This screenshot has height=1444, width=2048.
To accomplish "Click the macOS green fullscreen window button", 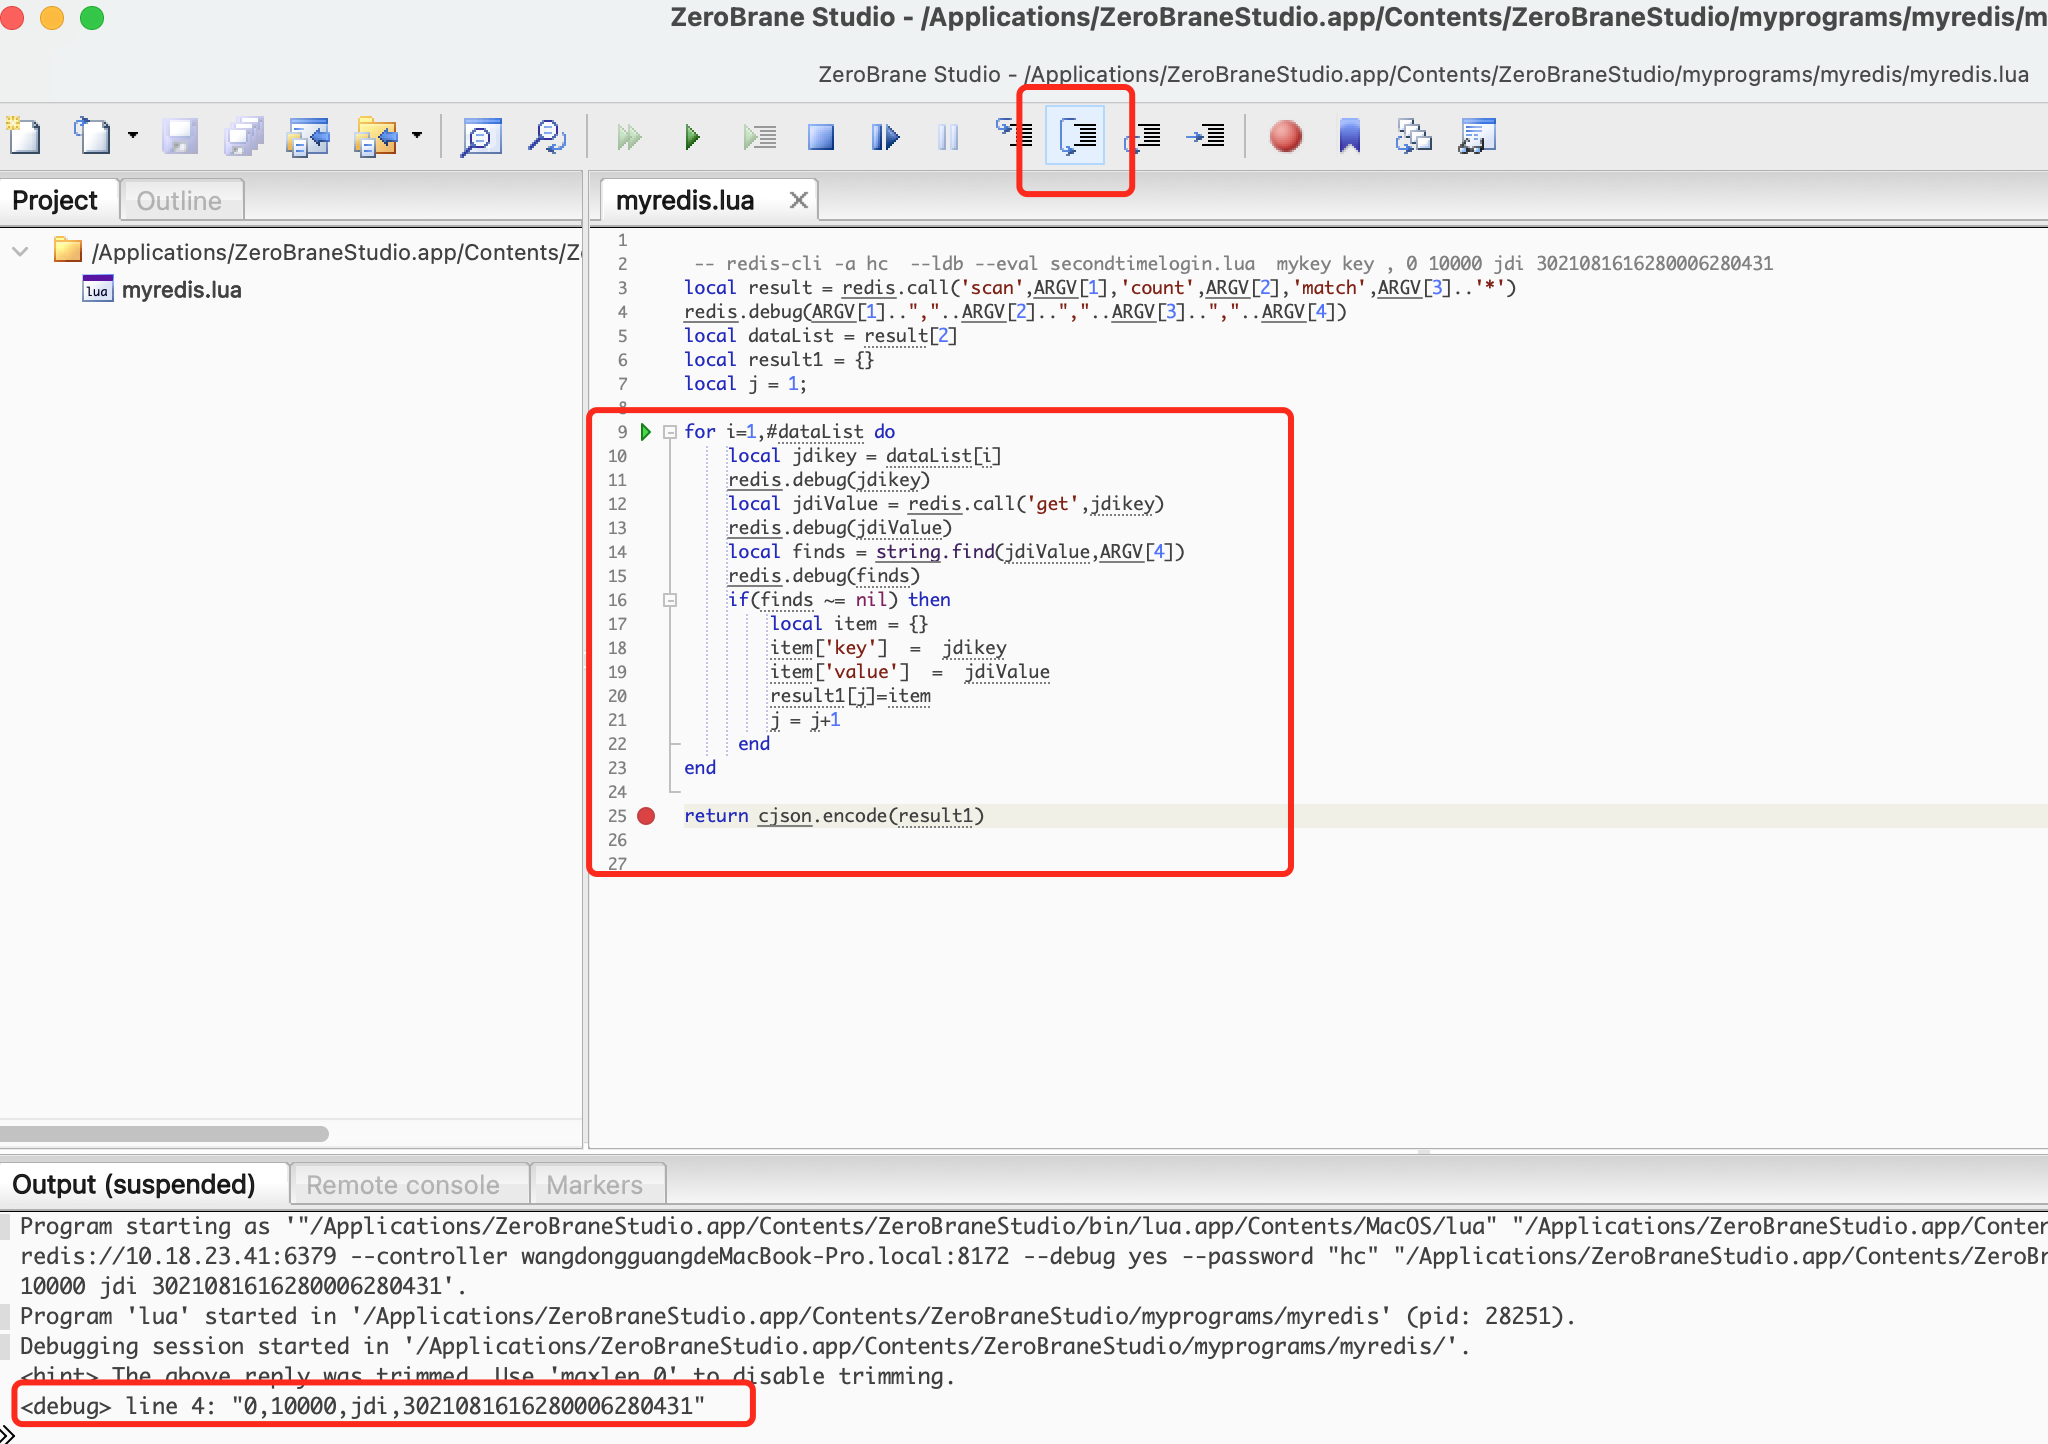I will [x=92, y=17].
